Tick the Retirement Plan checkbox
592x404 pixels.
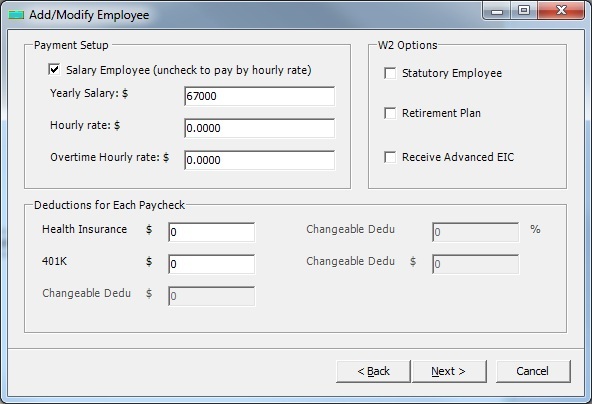[390, 113]
